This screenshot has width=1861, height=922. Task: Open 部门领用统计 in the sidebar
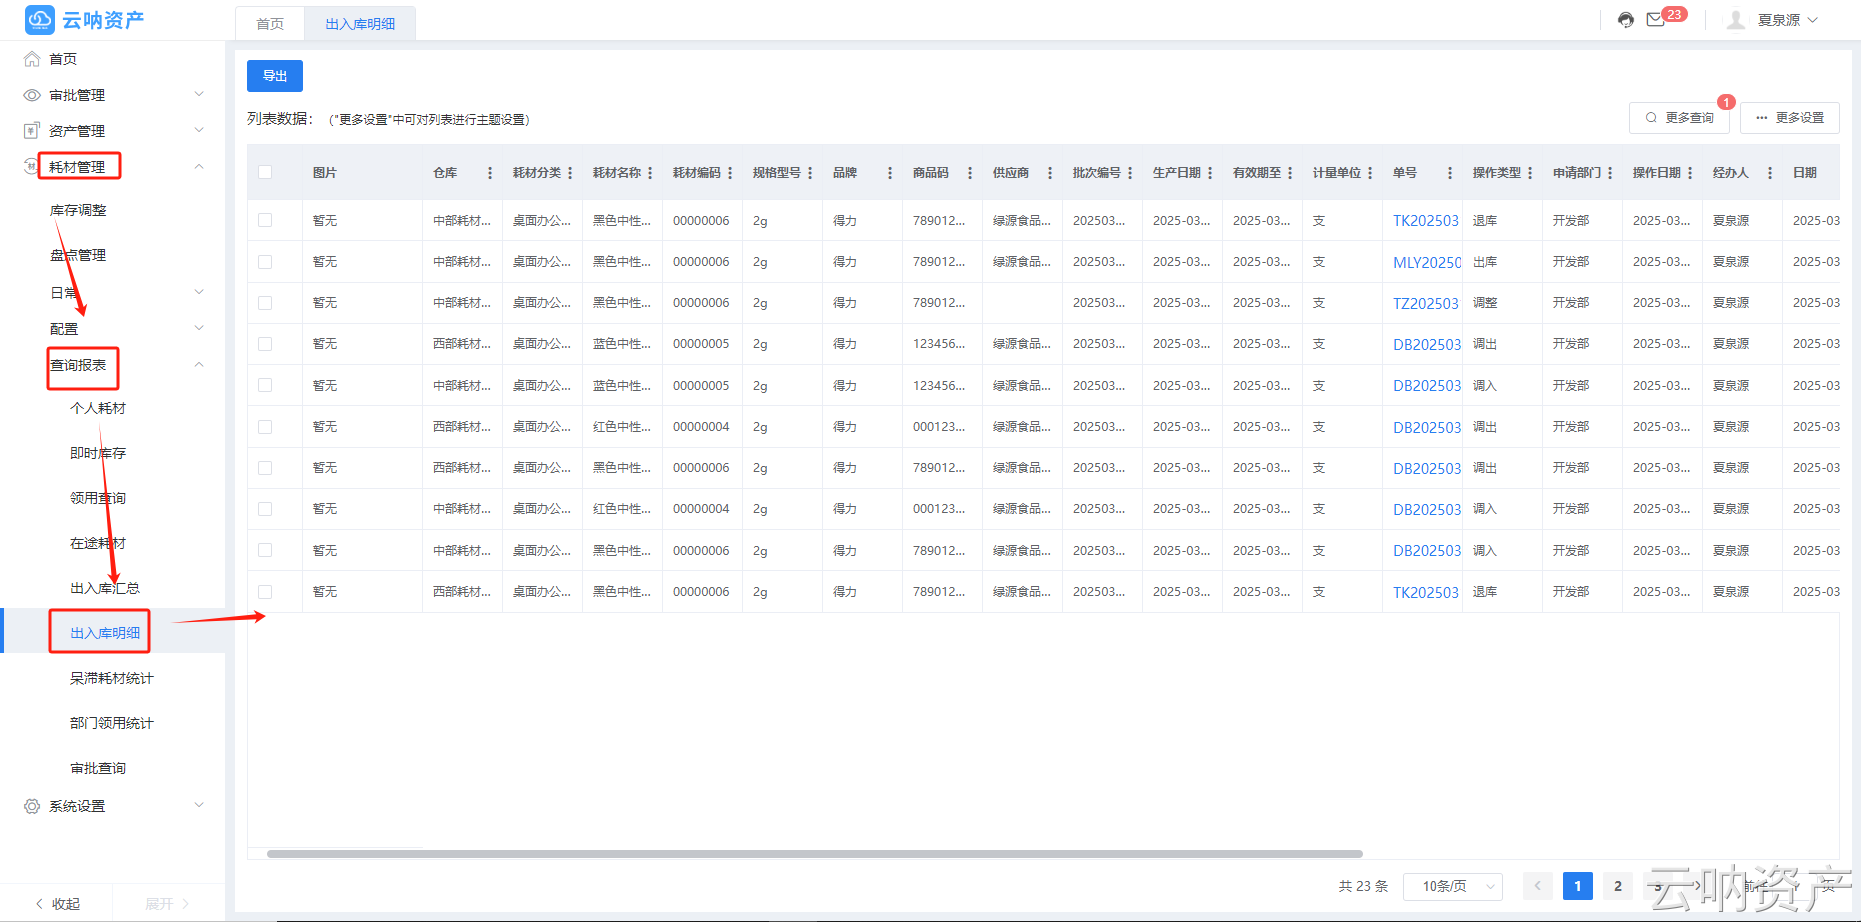112,723
